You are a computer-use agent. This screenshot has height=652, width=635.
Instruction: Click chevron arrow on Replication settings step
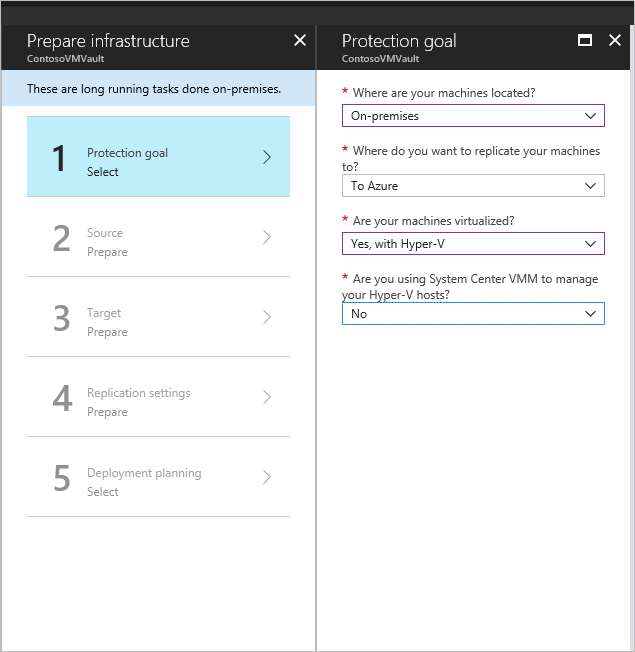point(267,397)
